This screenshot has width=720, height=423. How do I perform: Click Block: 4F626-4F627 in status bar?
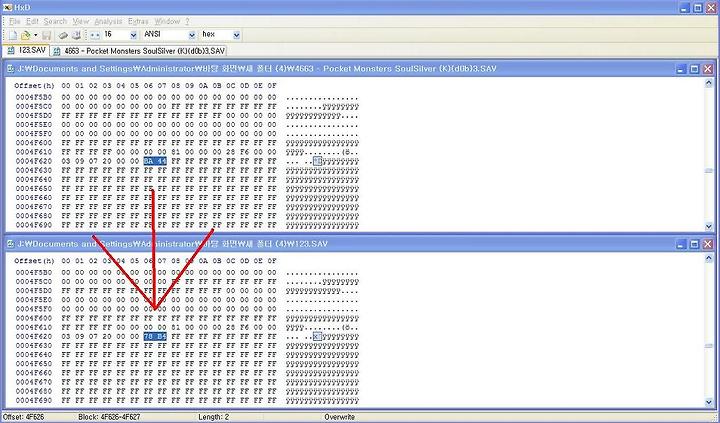(x=109, y=417)
